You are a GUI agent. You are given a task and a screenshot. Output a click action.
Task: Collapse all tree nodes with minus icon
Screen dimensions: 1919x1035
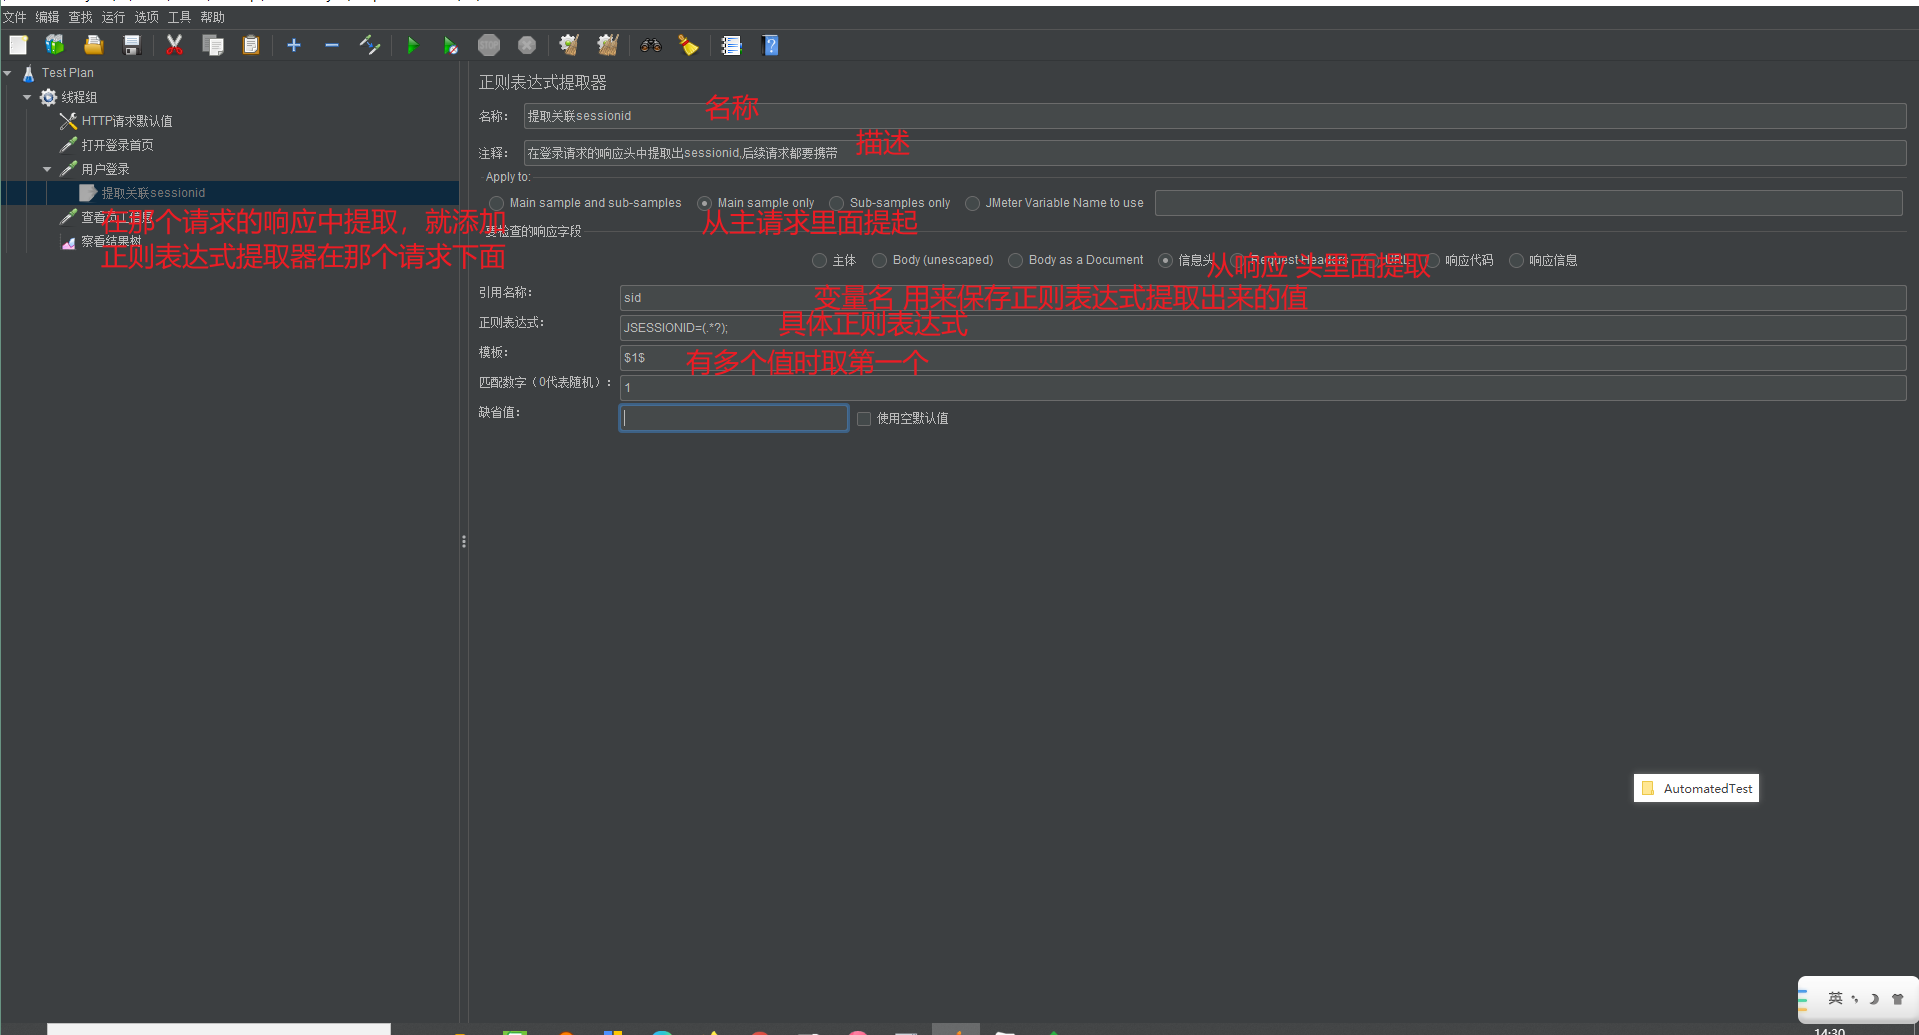332,45
